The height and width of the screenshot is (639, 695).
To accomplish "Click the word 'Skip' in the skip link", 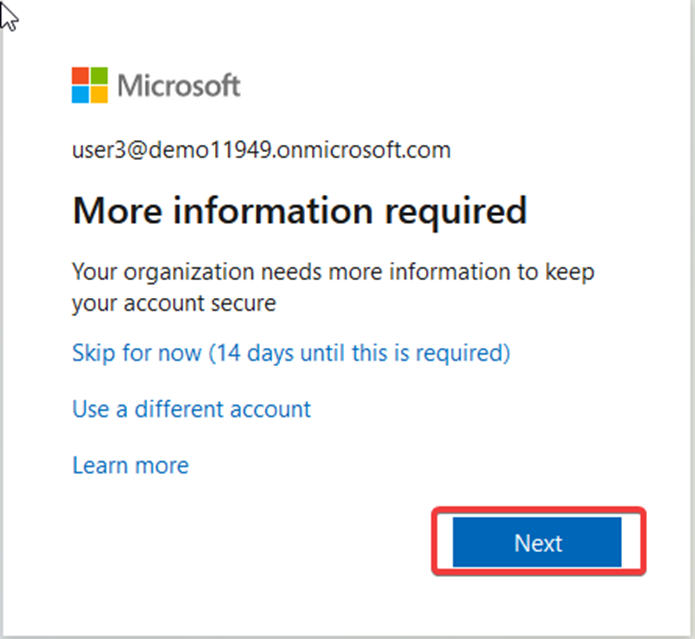I will tap(94, 353).
